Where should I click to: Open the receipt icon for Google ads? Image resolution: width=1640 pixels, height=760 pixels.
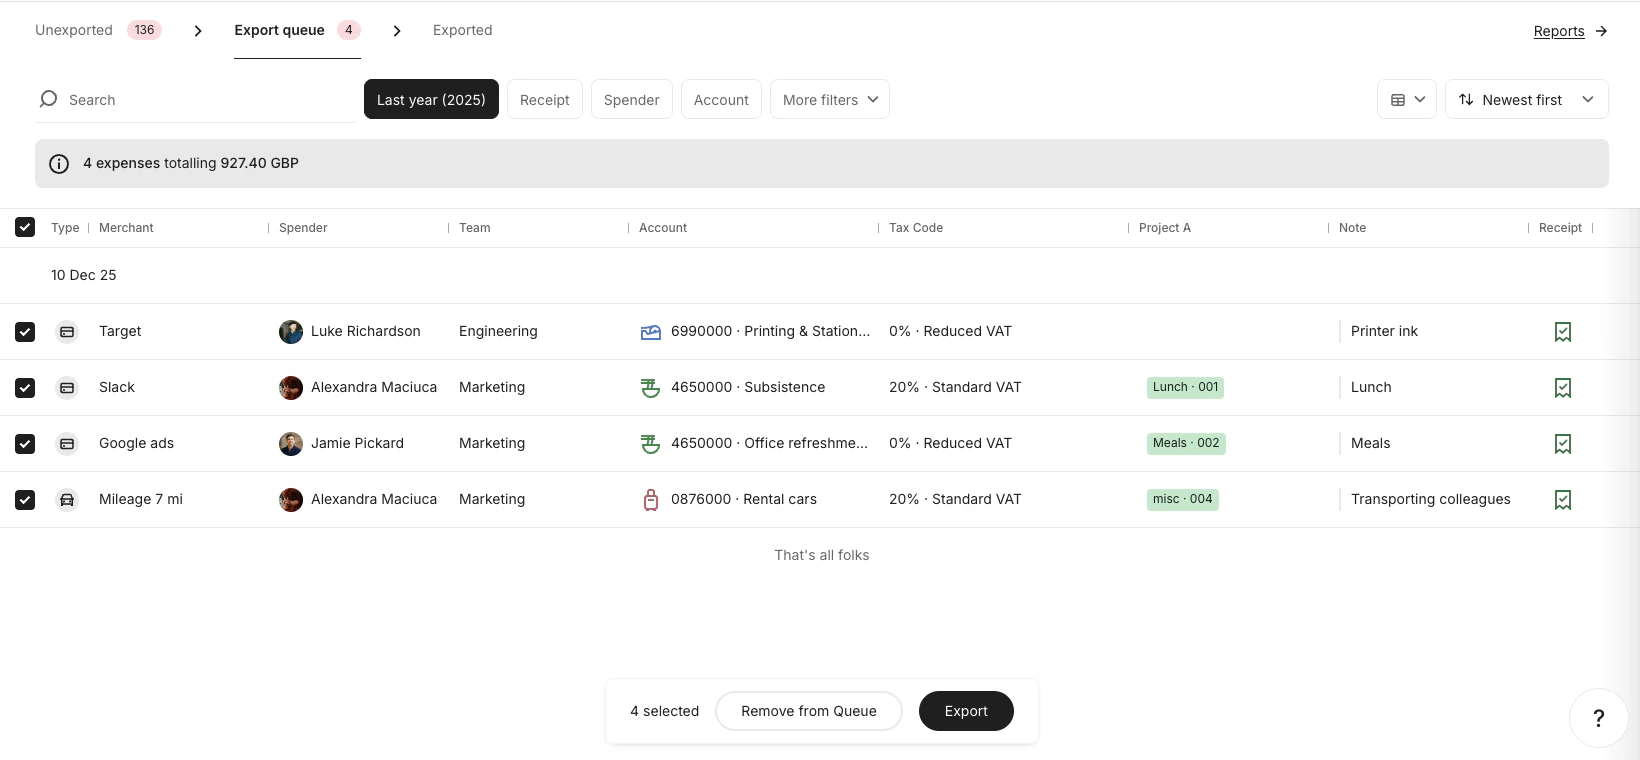click(x=1563, y=443)
